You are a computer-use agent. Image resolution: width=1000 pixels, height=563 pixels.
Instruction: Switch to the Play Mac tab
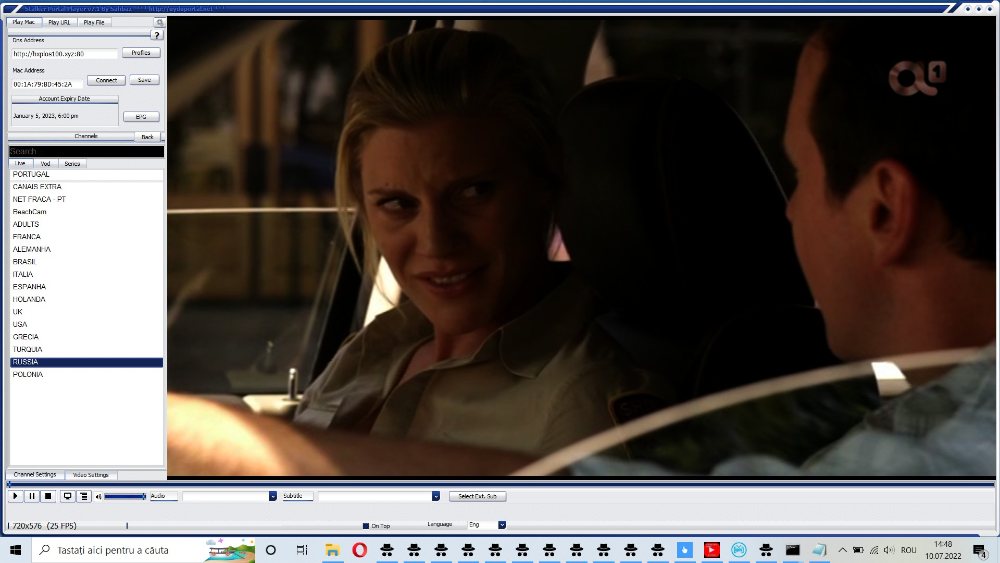tap(24, 22)
